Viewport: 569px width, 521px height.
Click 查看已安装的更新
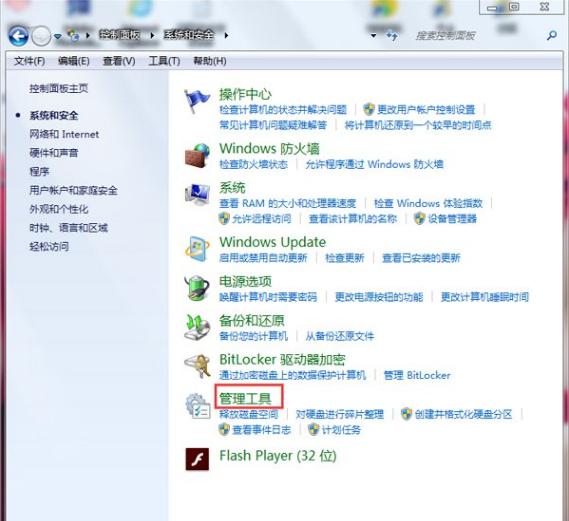point(421,258)
